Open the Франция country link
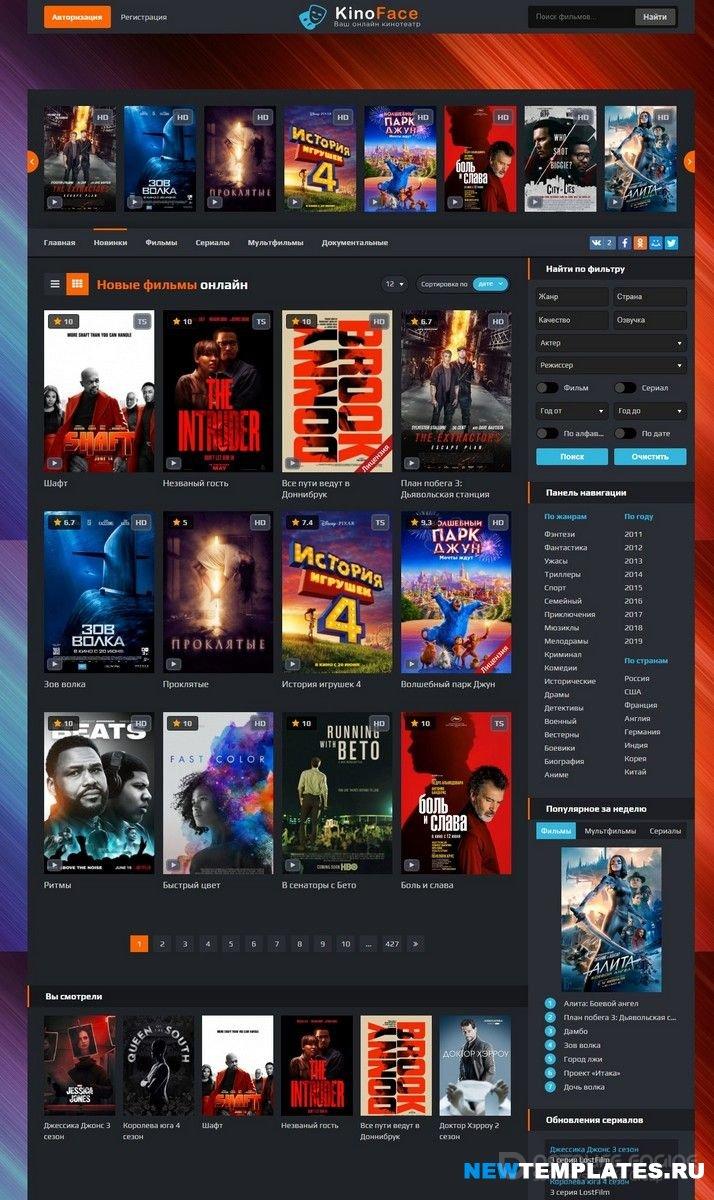Viewport: 714px width, 1200px height. click(x=640, y=705)
